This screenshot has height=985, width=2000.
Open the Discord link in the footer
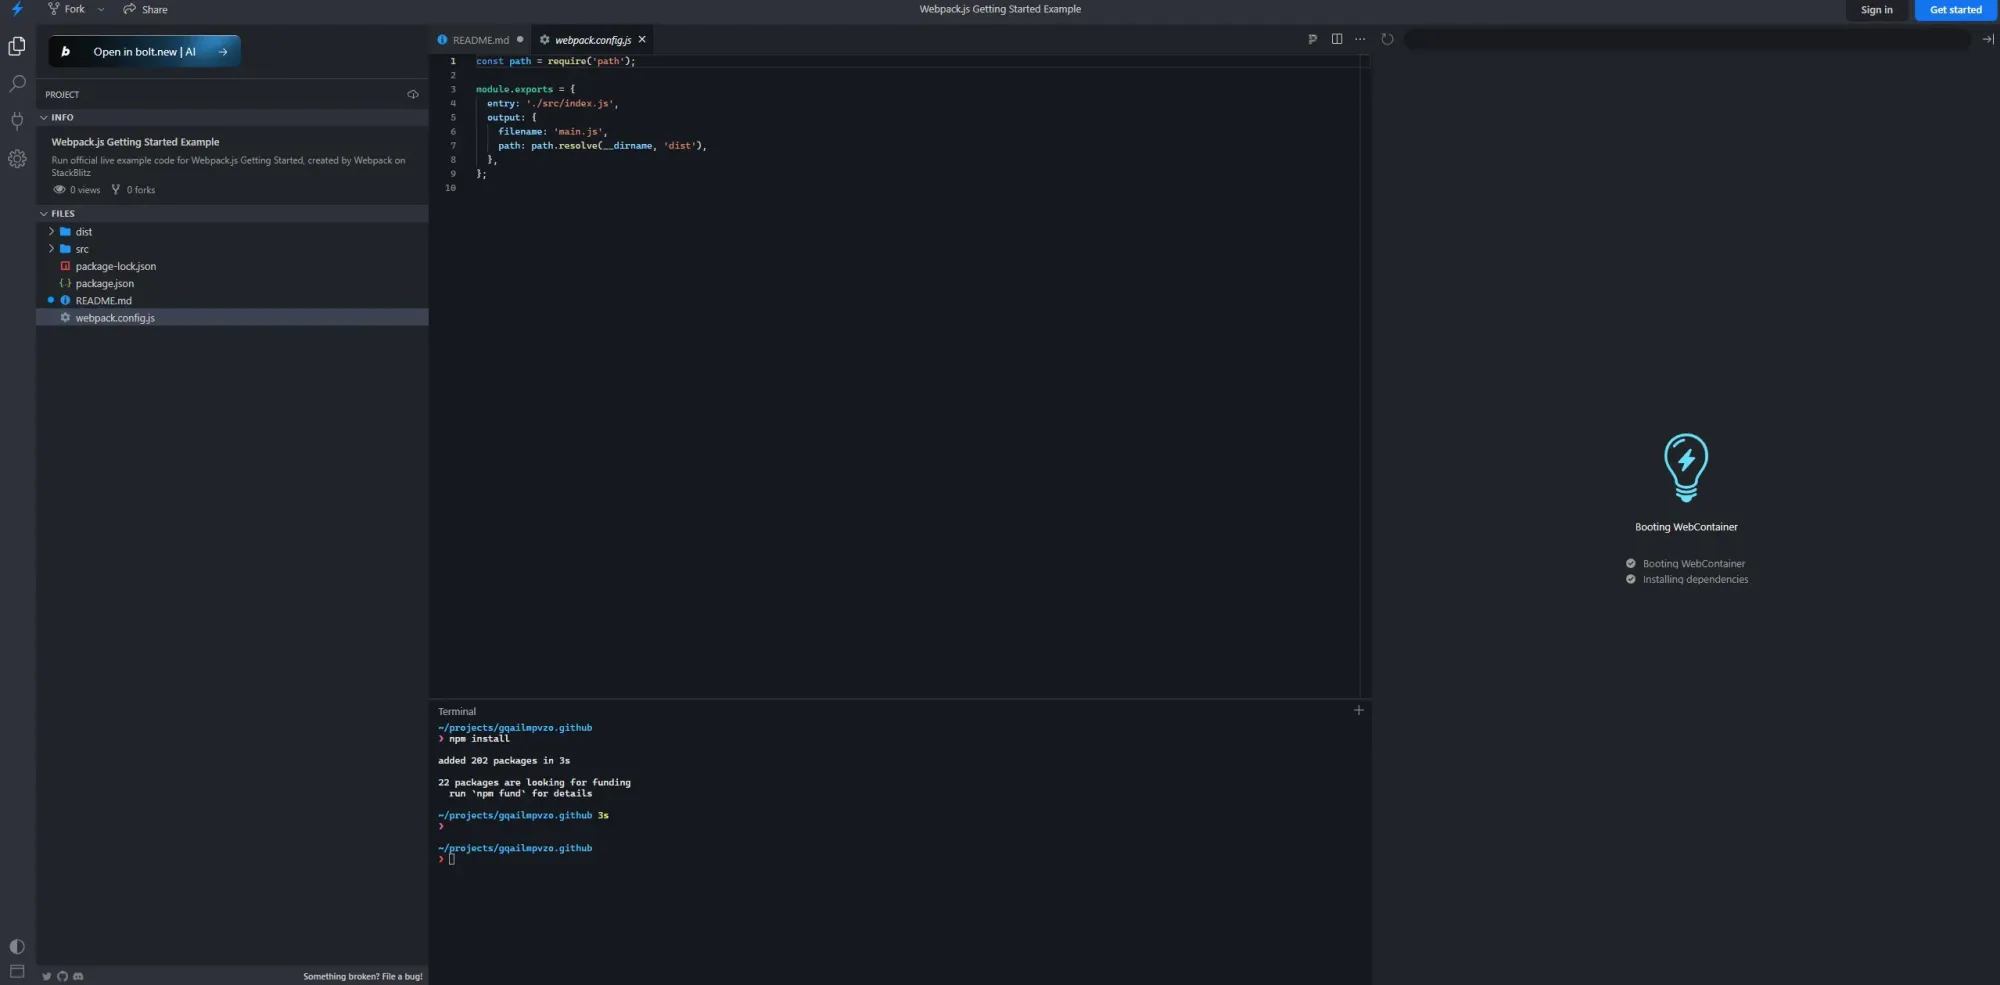(x=78, y=976)
